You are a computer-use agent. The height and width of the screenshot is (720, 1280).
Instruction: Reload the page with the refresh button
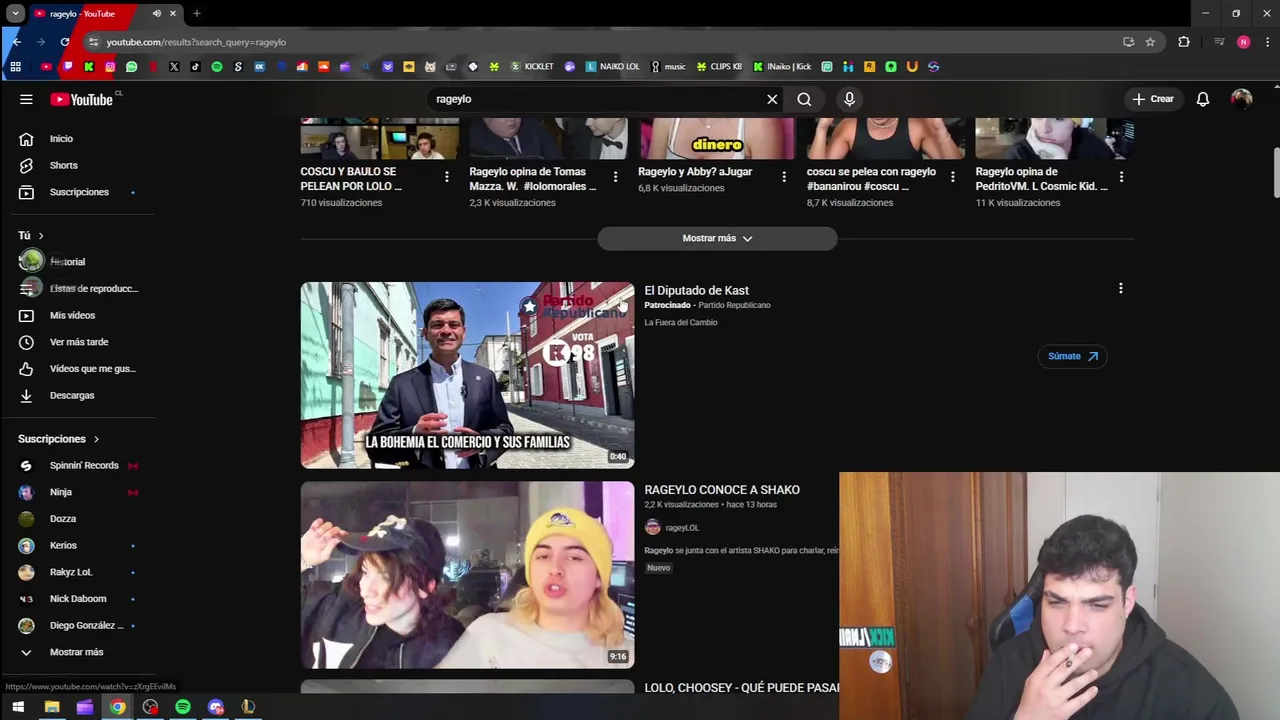point(65,42)
